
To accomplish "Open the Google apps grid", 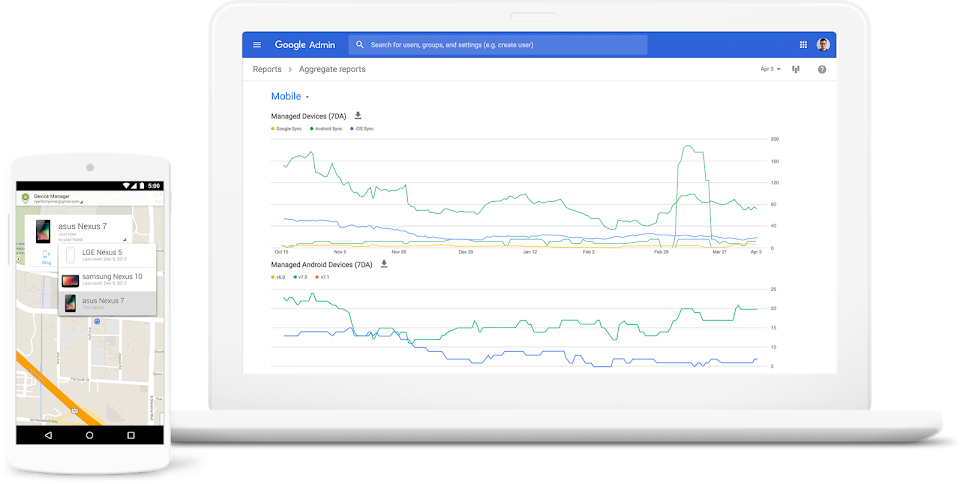I will pos(803,45).
